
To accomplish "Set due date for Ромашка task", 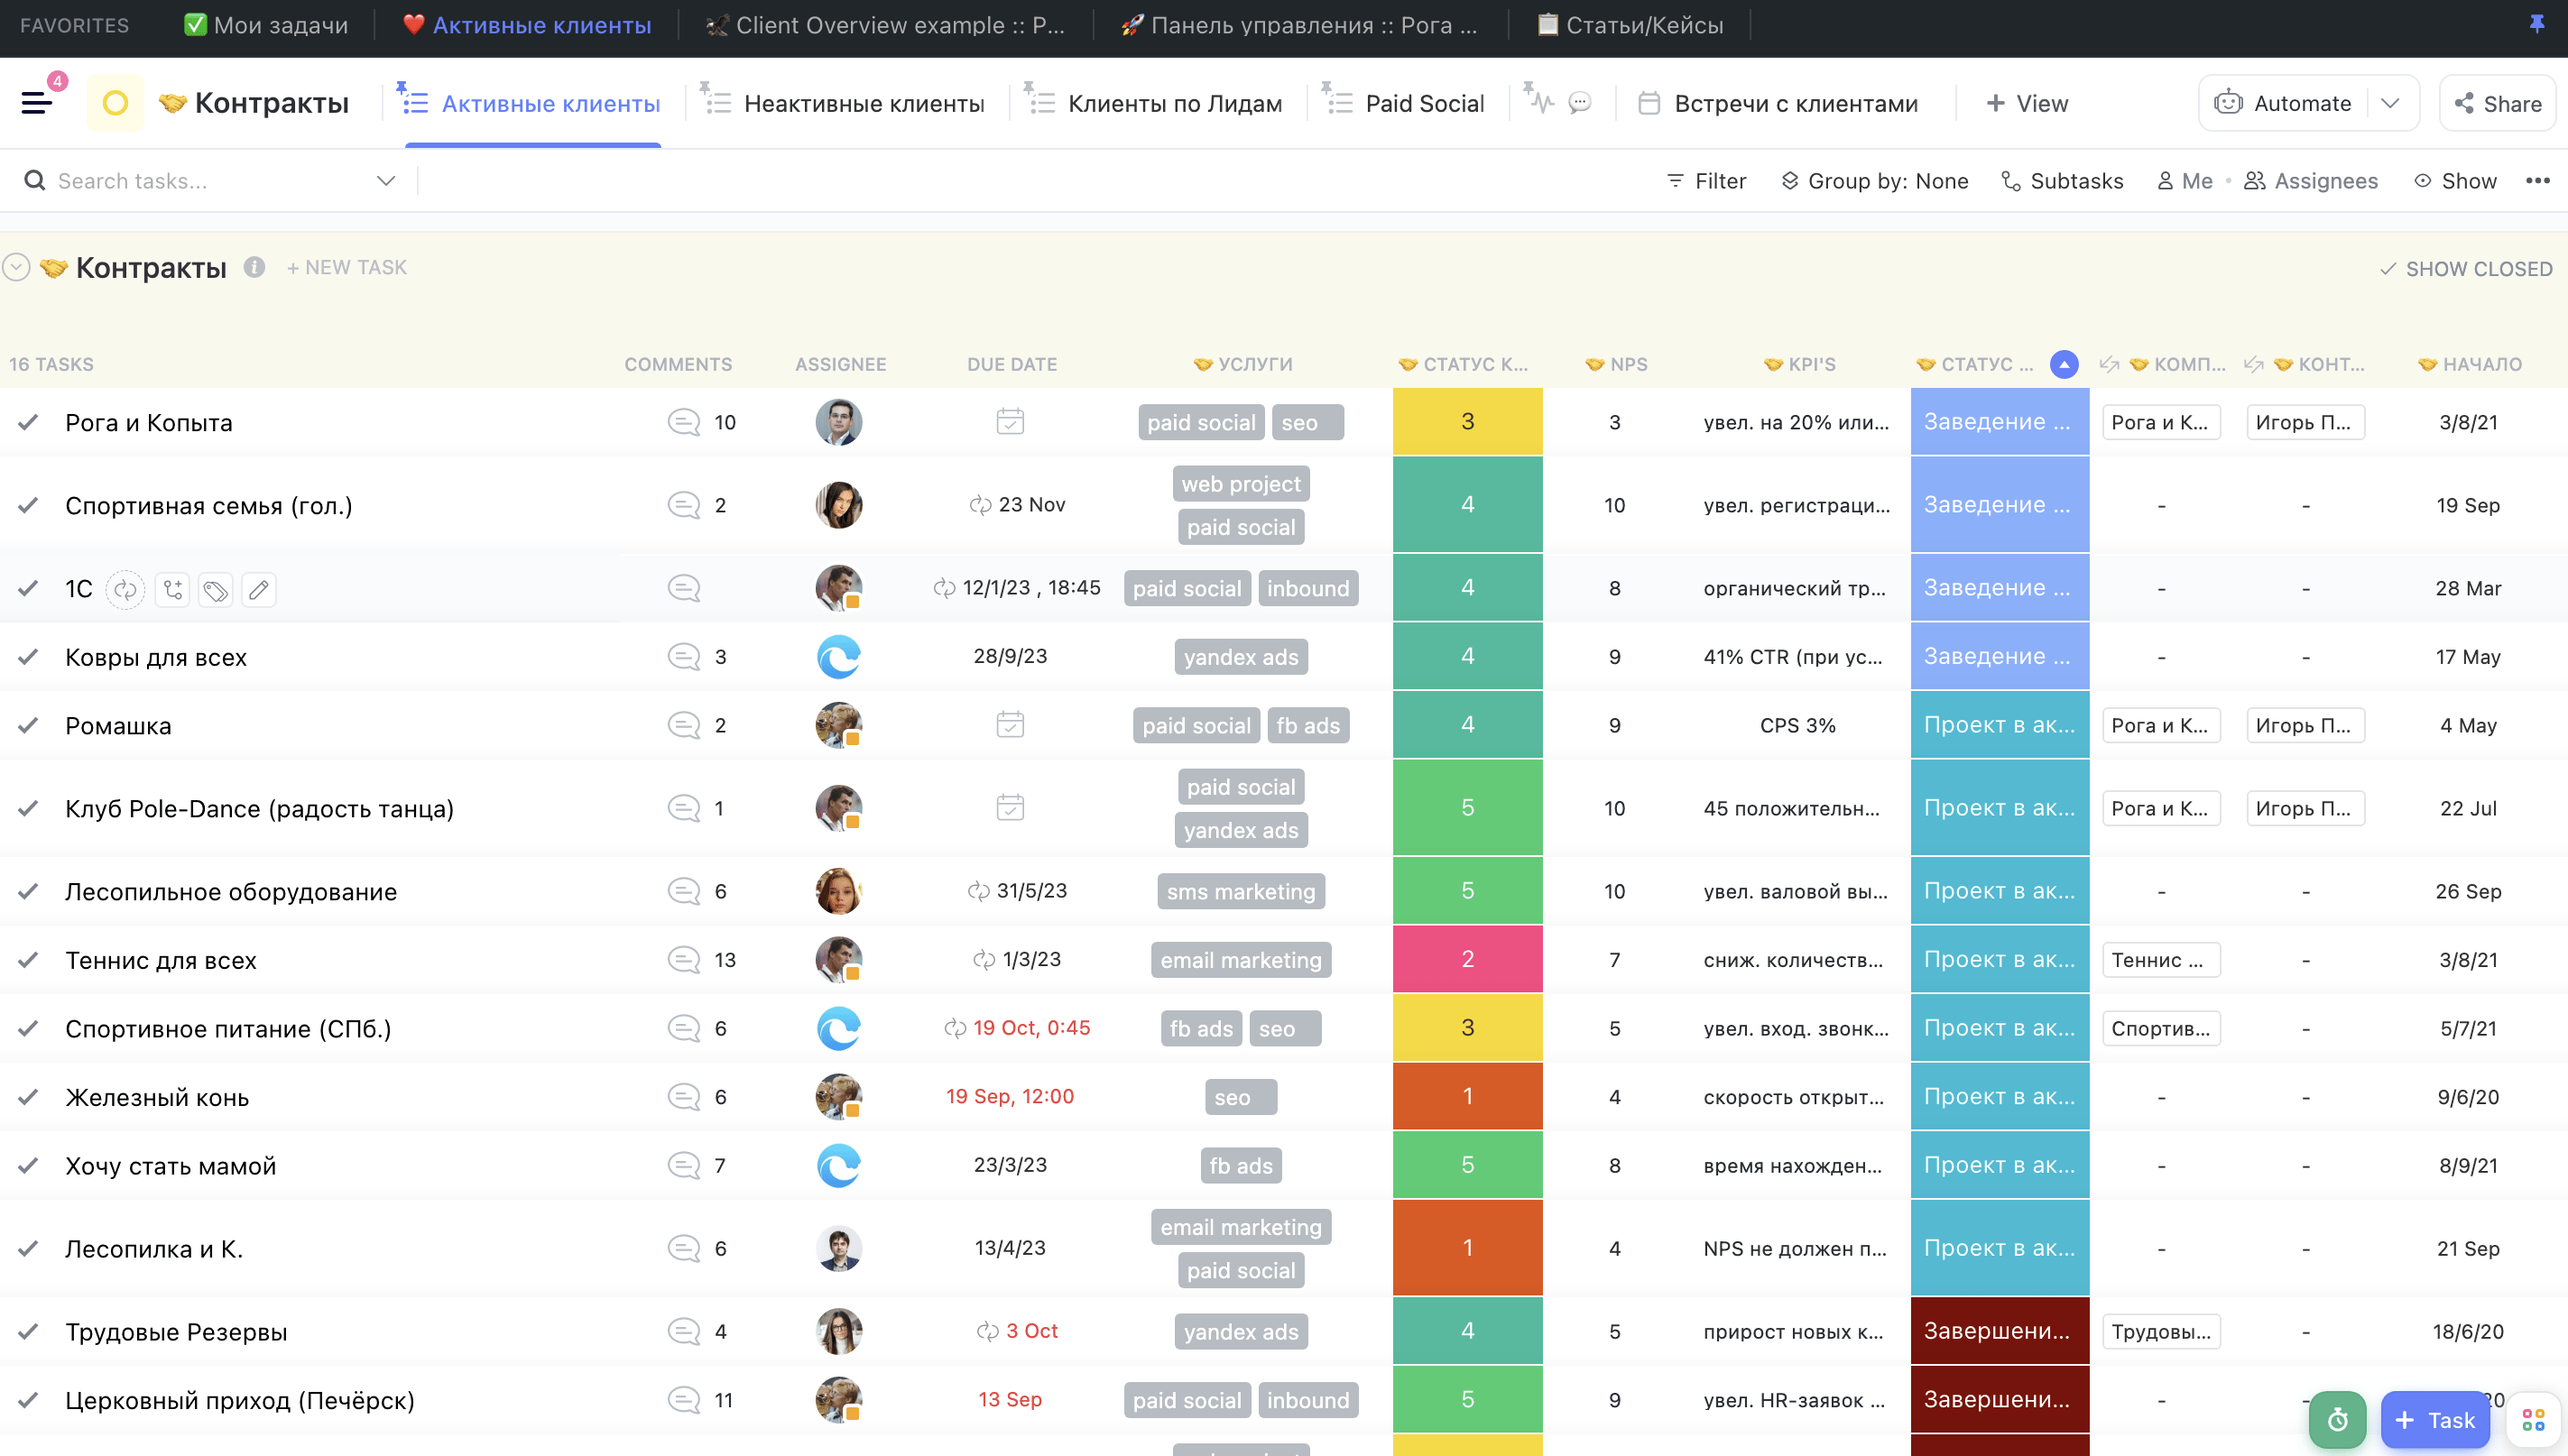I will [x=1010, y=725].
